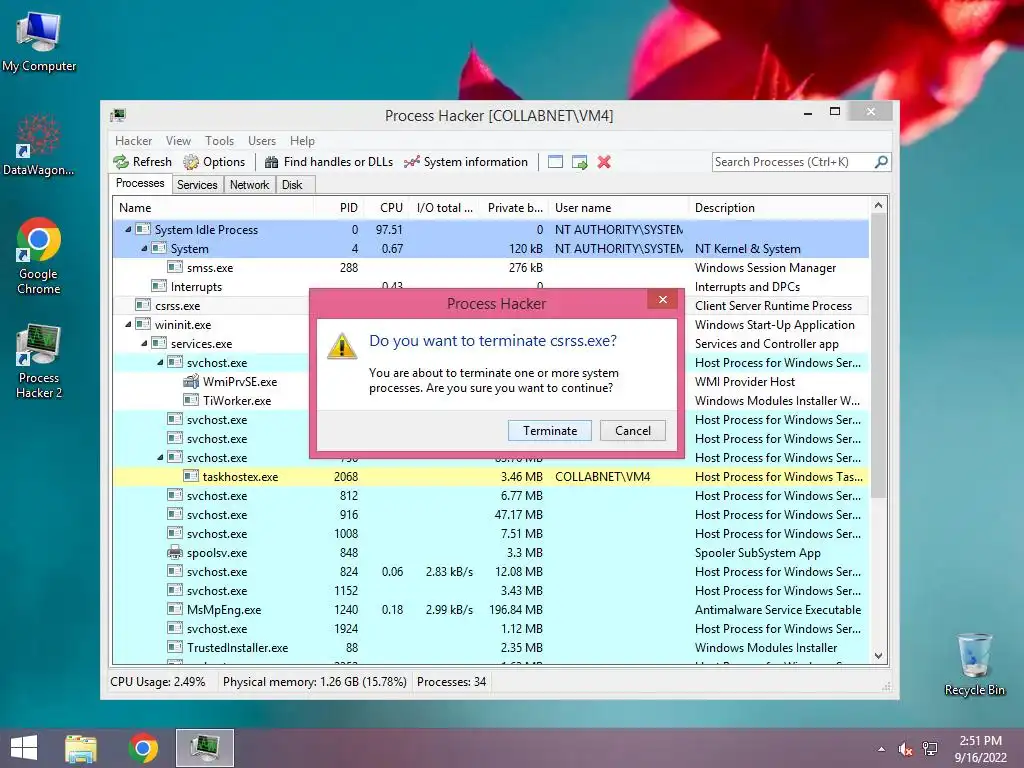
Task: Close the Process Hacker confirmation dialog
Action: pos(663,299)
